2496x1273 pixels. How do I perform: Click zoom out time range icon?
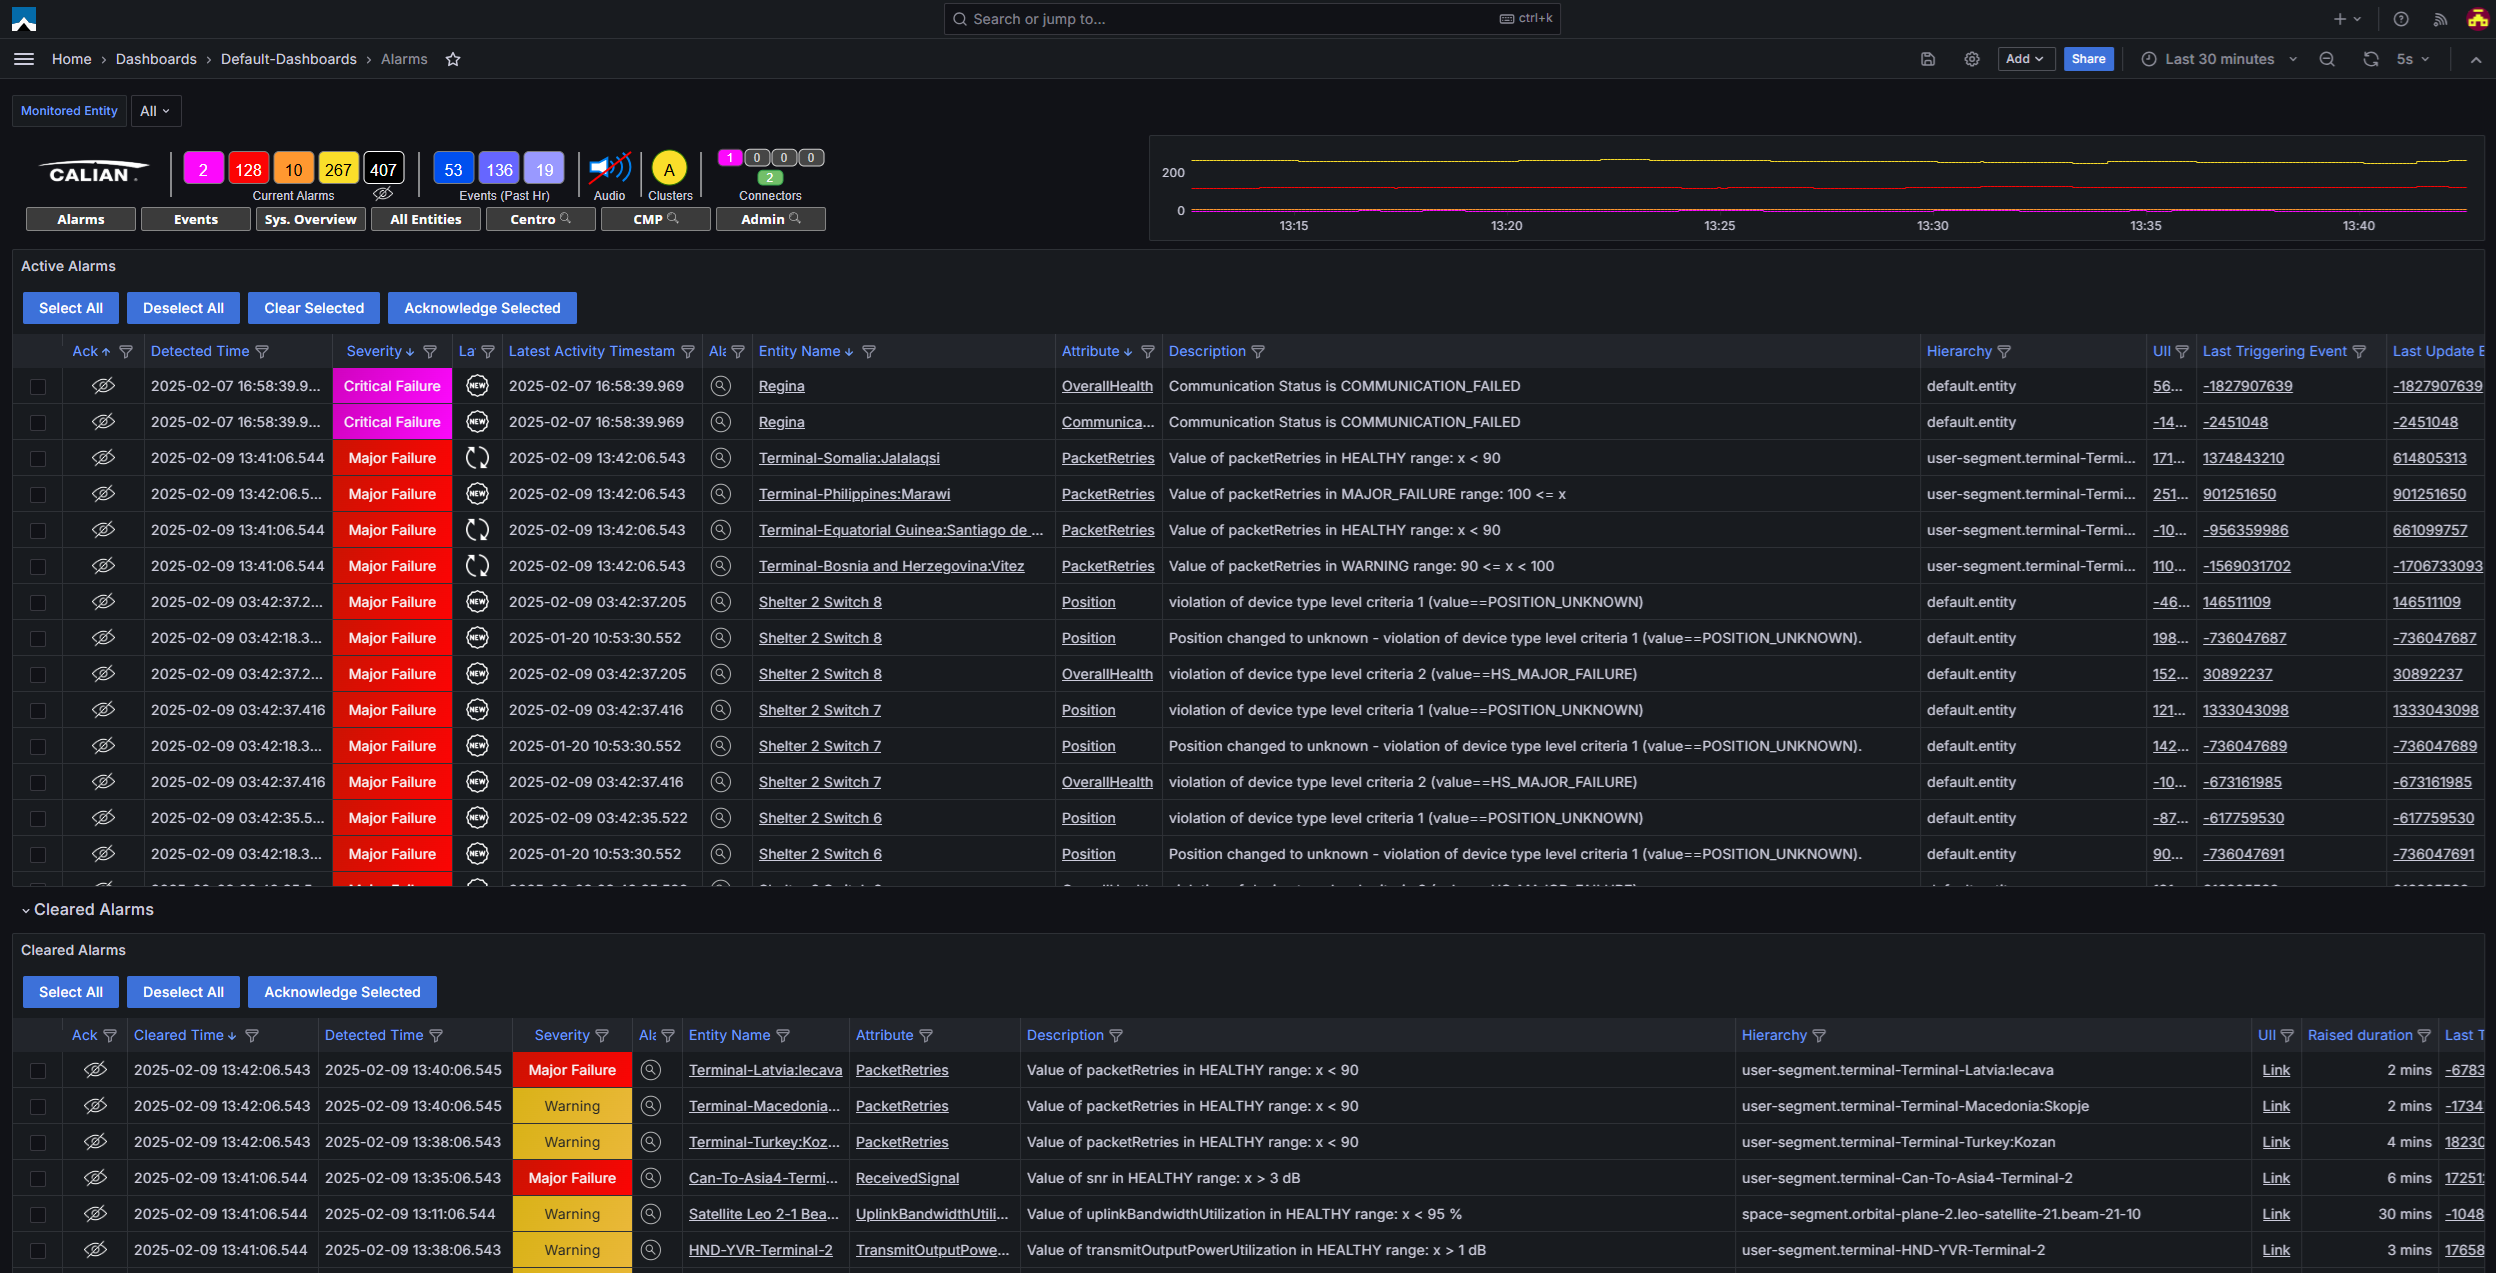tap(2327, 60)
